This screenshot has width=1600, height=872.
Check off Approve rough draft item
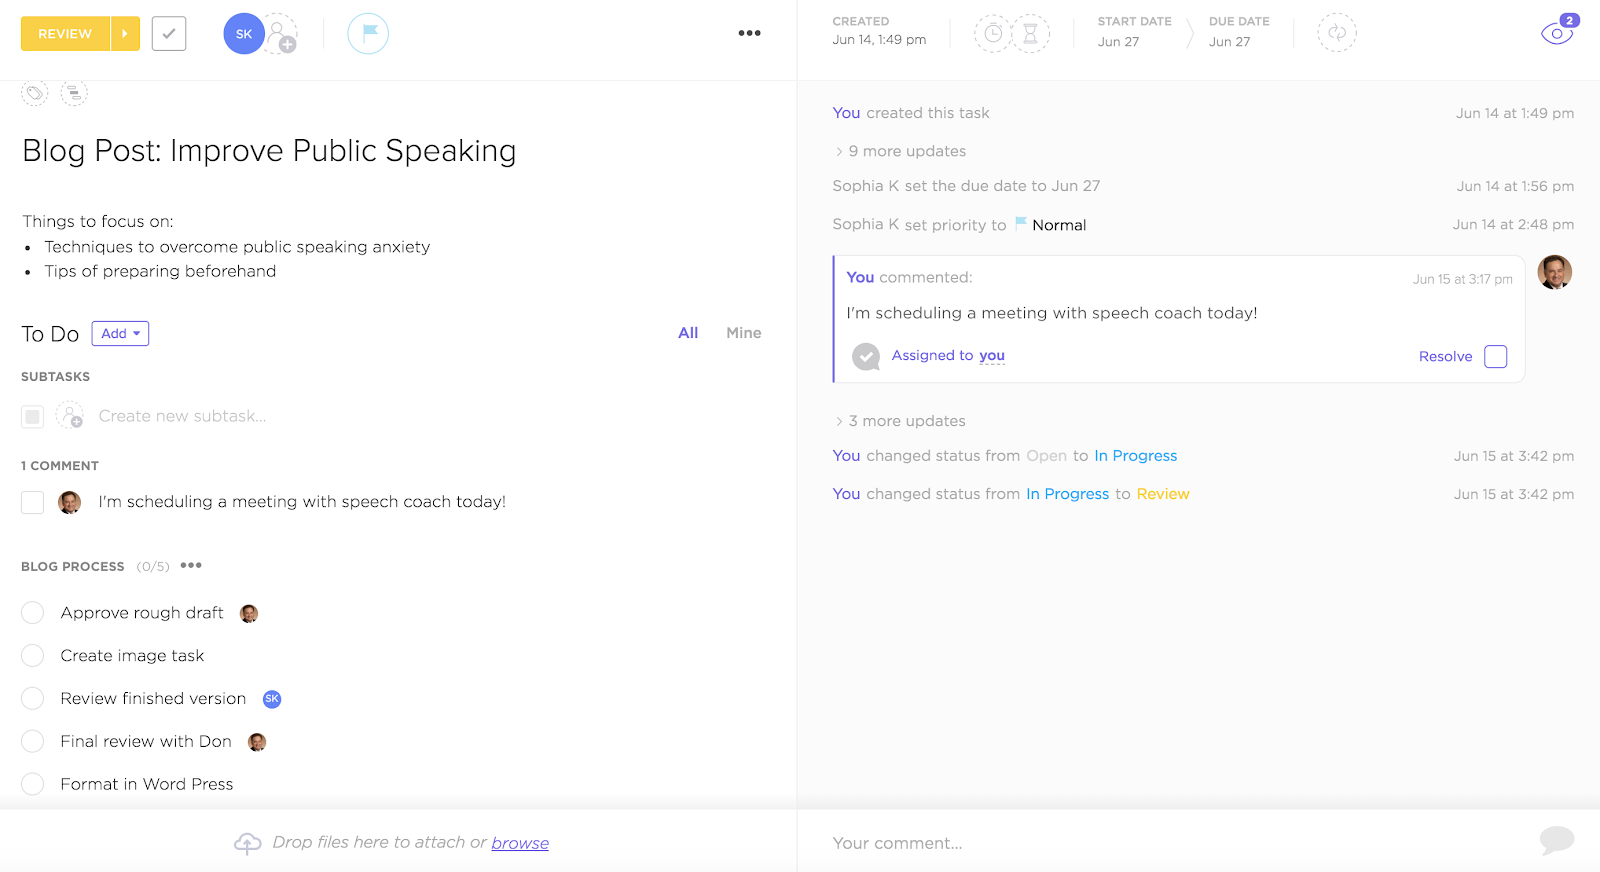33,613
